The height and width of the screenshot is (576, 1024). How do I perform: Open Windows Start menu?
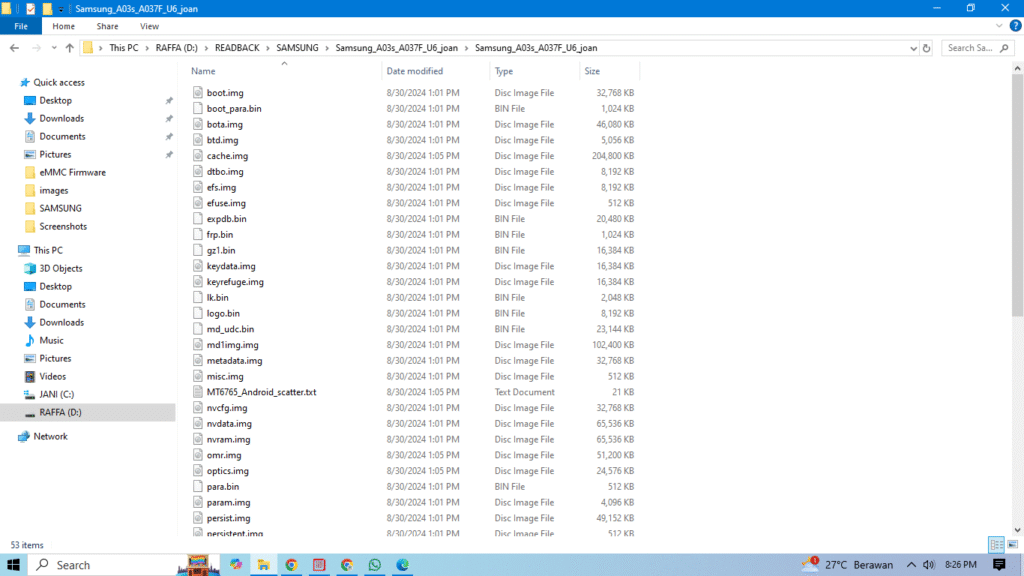point(14,565)
